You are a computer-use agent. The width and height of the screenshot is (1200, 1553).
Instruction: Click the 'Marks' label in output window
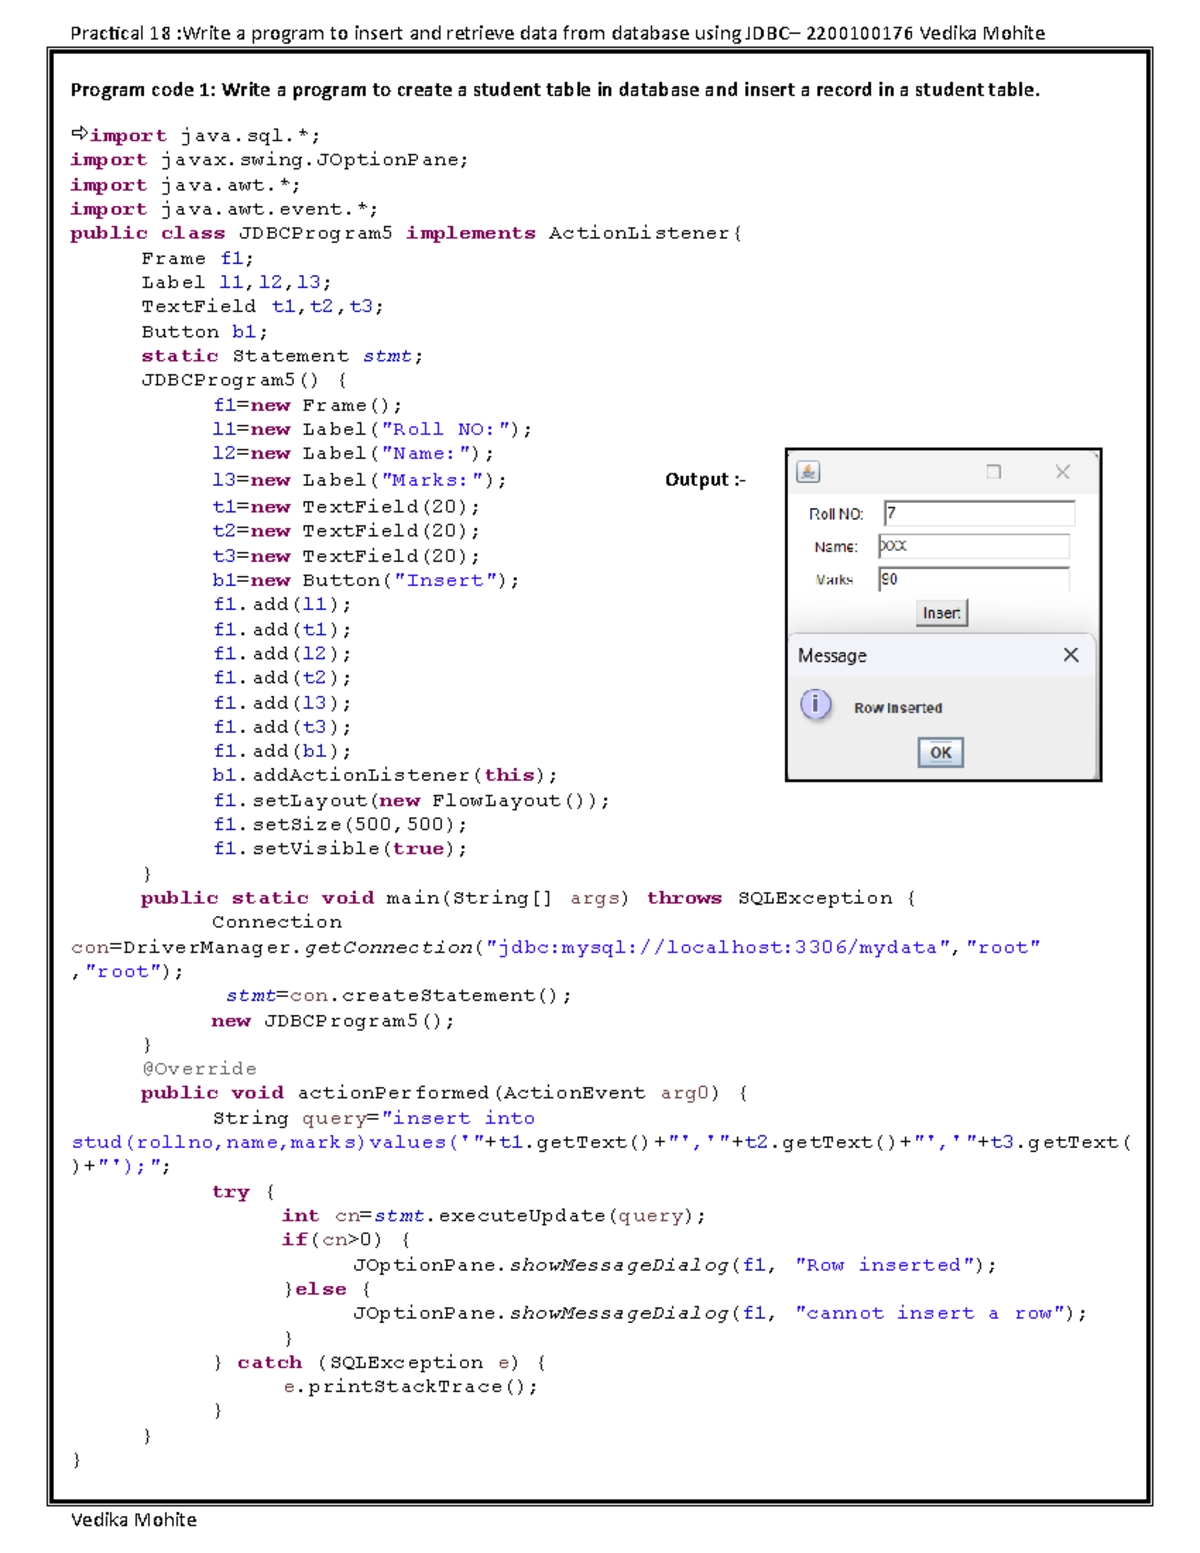click(x=834, y=580)
